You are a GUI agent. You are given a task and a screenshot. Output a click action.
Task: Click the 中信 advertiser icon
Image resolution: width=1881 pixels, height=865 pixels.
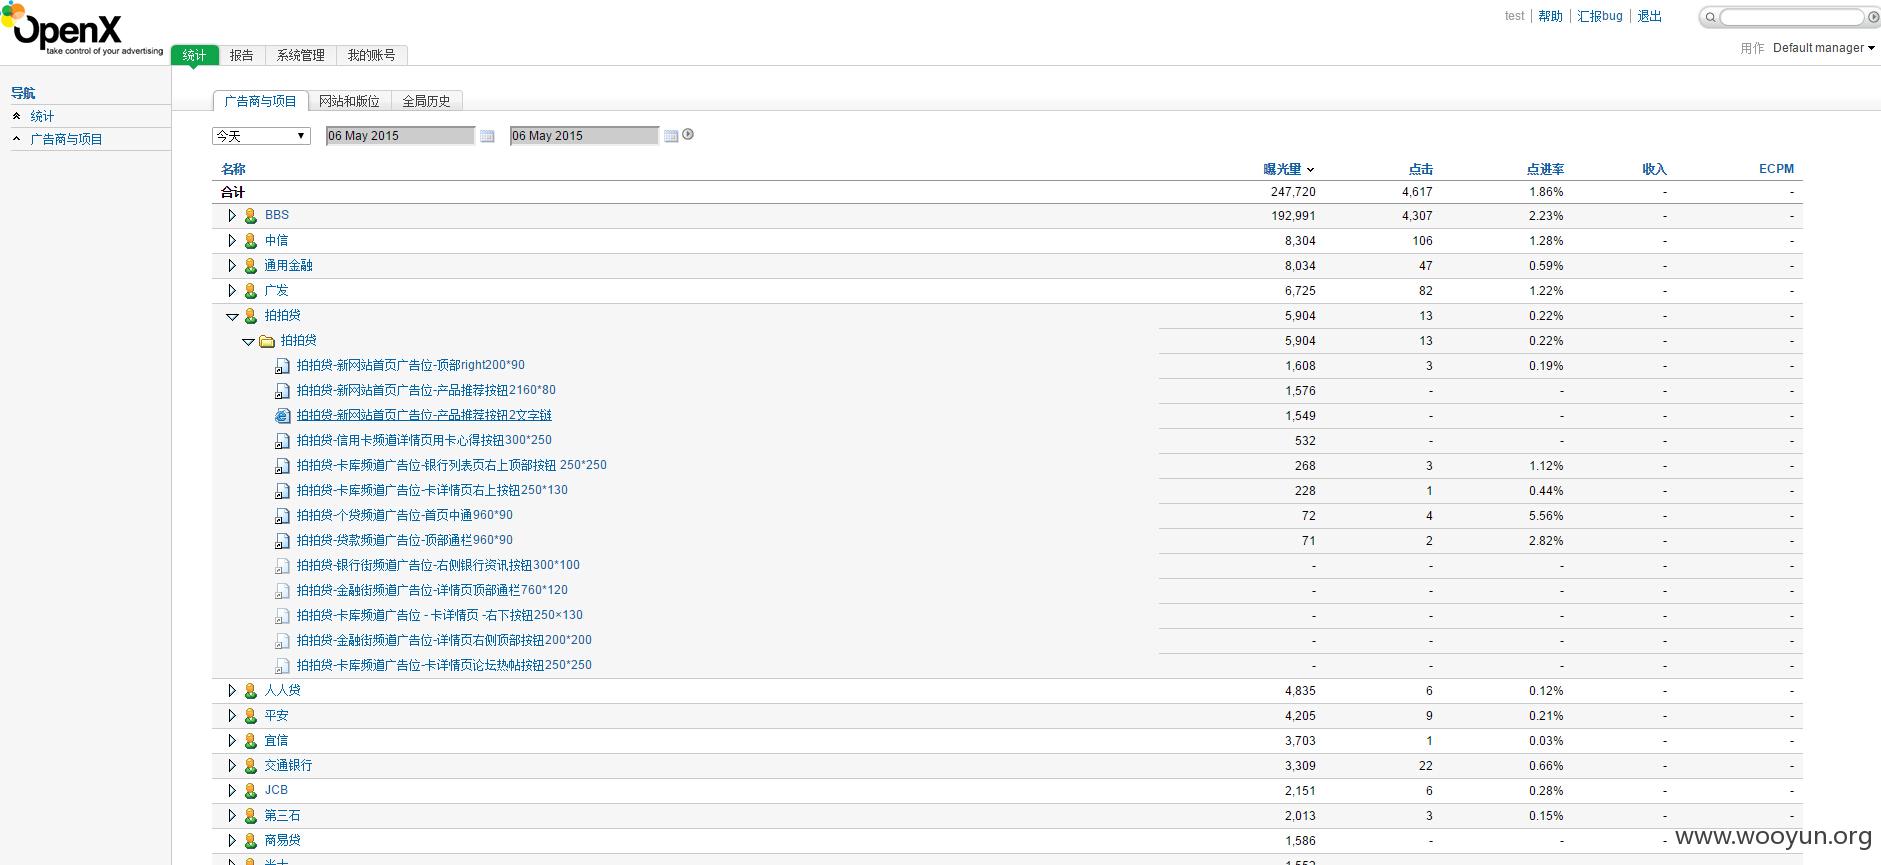[x=251, y=241]
